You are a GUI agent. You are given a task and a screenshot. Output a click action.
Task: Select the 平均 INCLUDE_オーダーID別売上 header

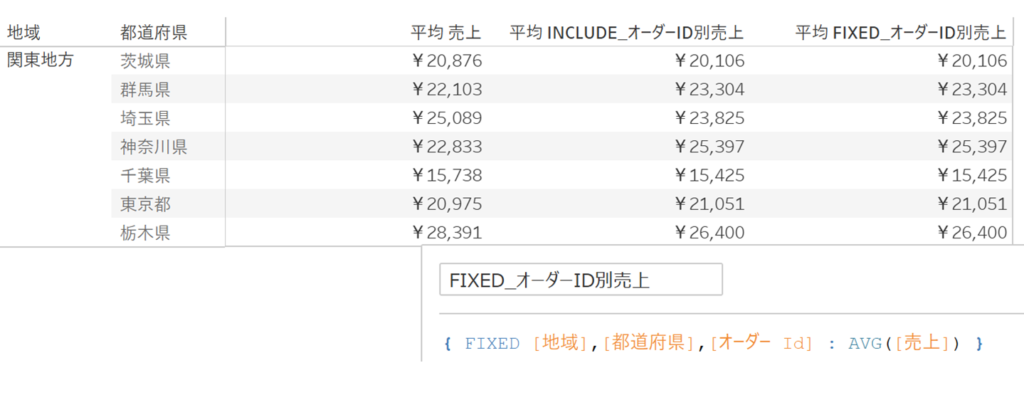pos(627,33)
